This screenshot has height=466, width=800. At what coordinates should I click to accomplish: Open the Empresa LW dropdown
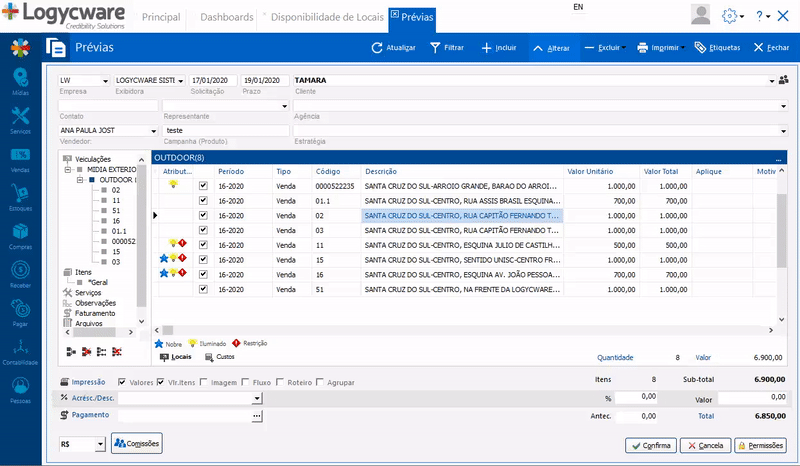tap(105, 80)
